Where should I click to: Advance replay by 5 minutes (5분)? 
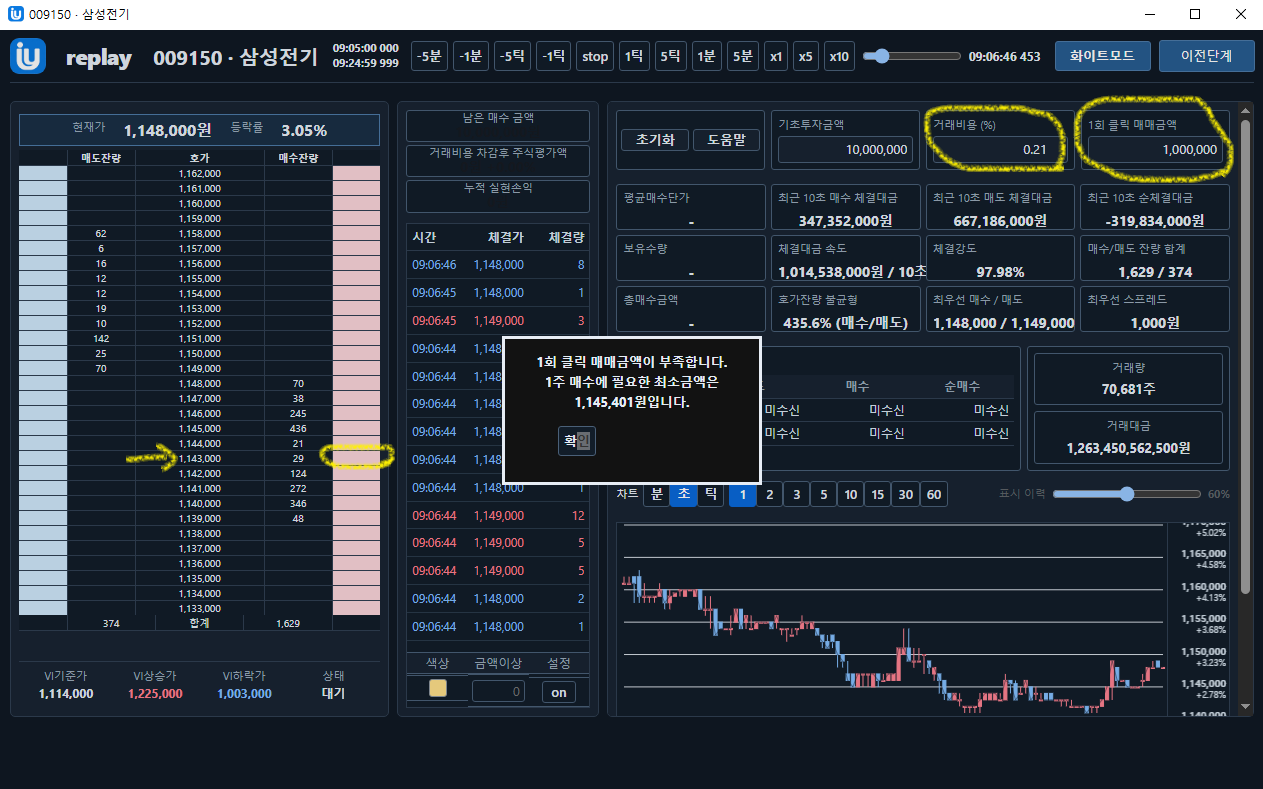(x=742, y=56)
